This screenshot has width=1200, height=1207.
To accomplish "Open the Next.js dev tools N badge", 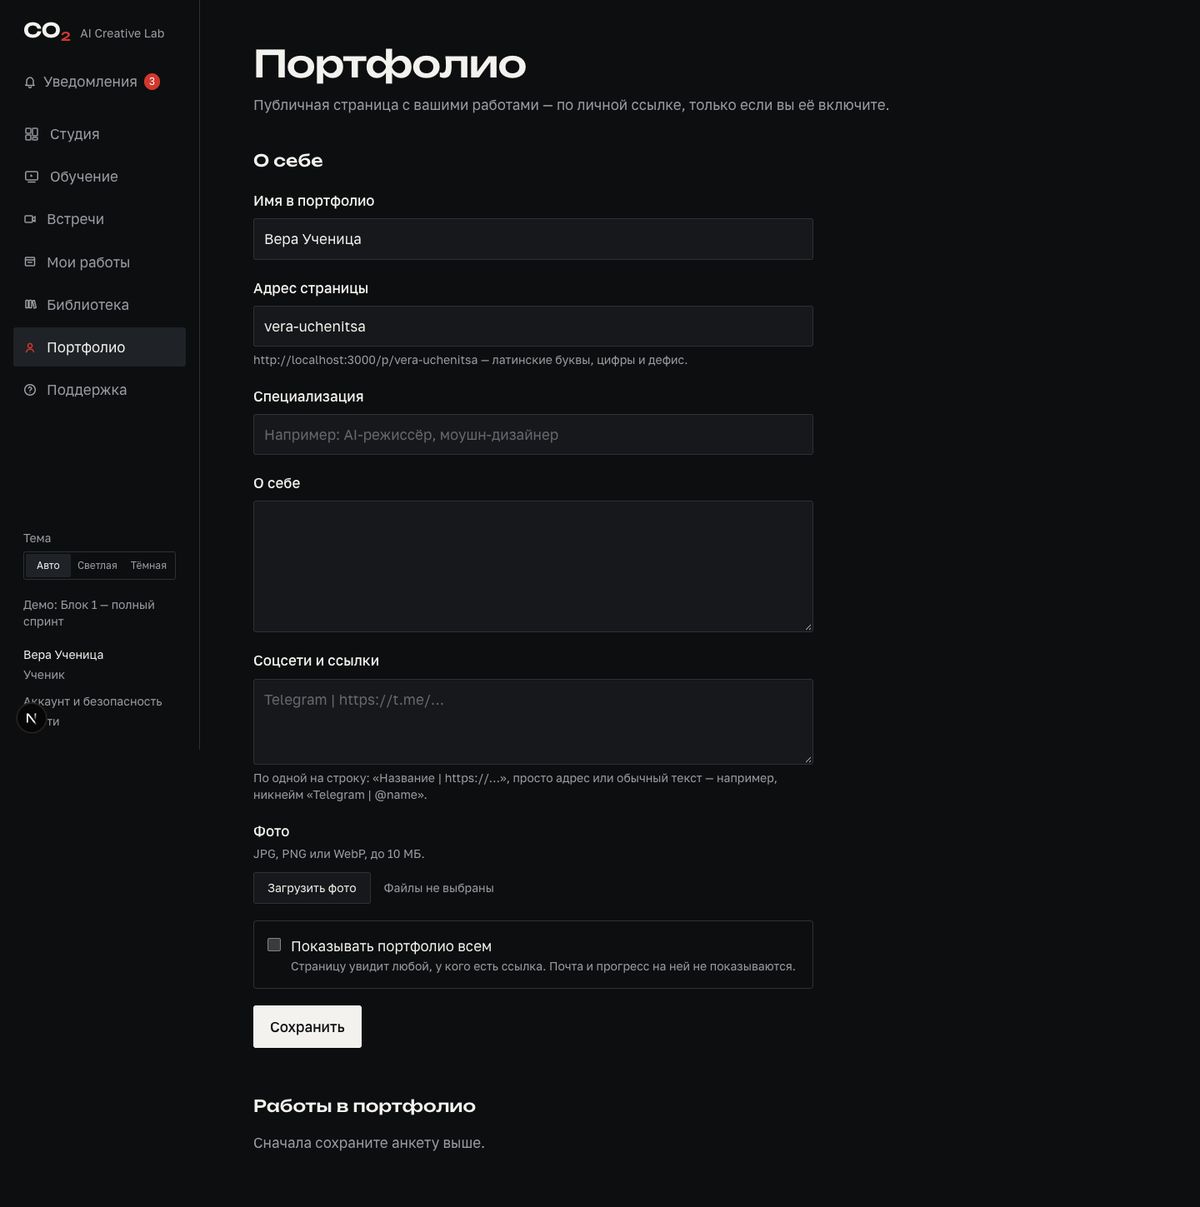I will 31,718.
